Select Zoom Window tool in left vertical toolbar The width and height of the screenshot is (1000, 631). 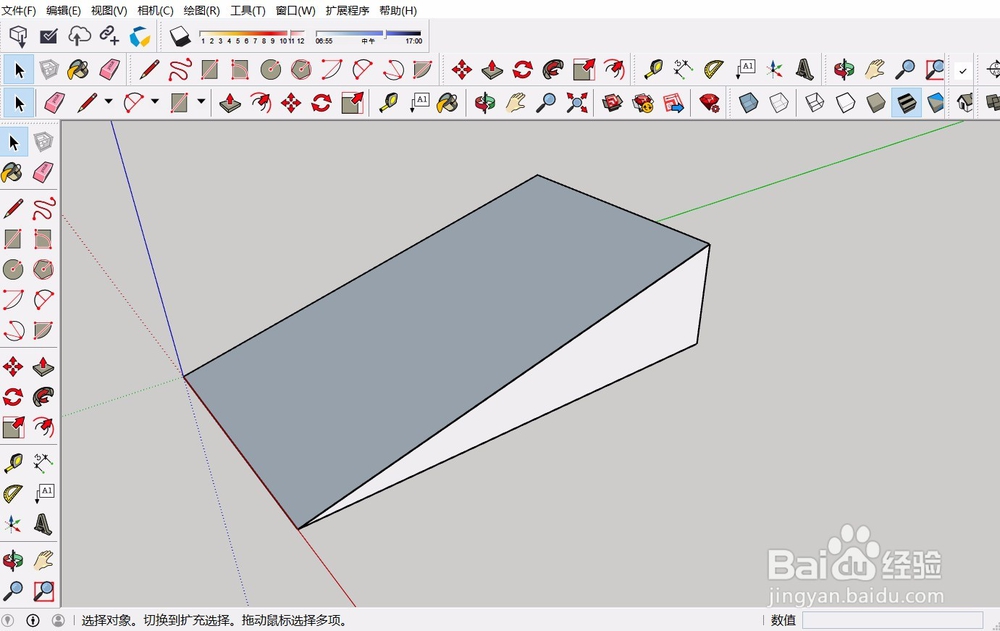[x=43, y=591]
